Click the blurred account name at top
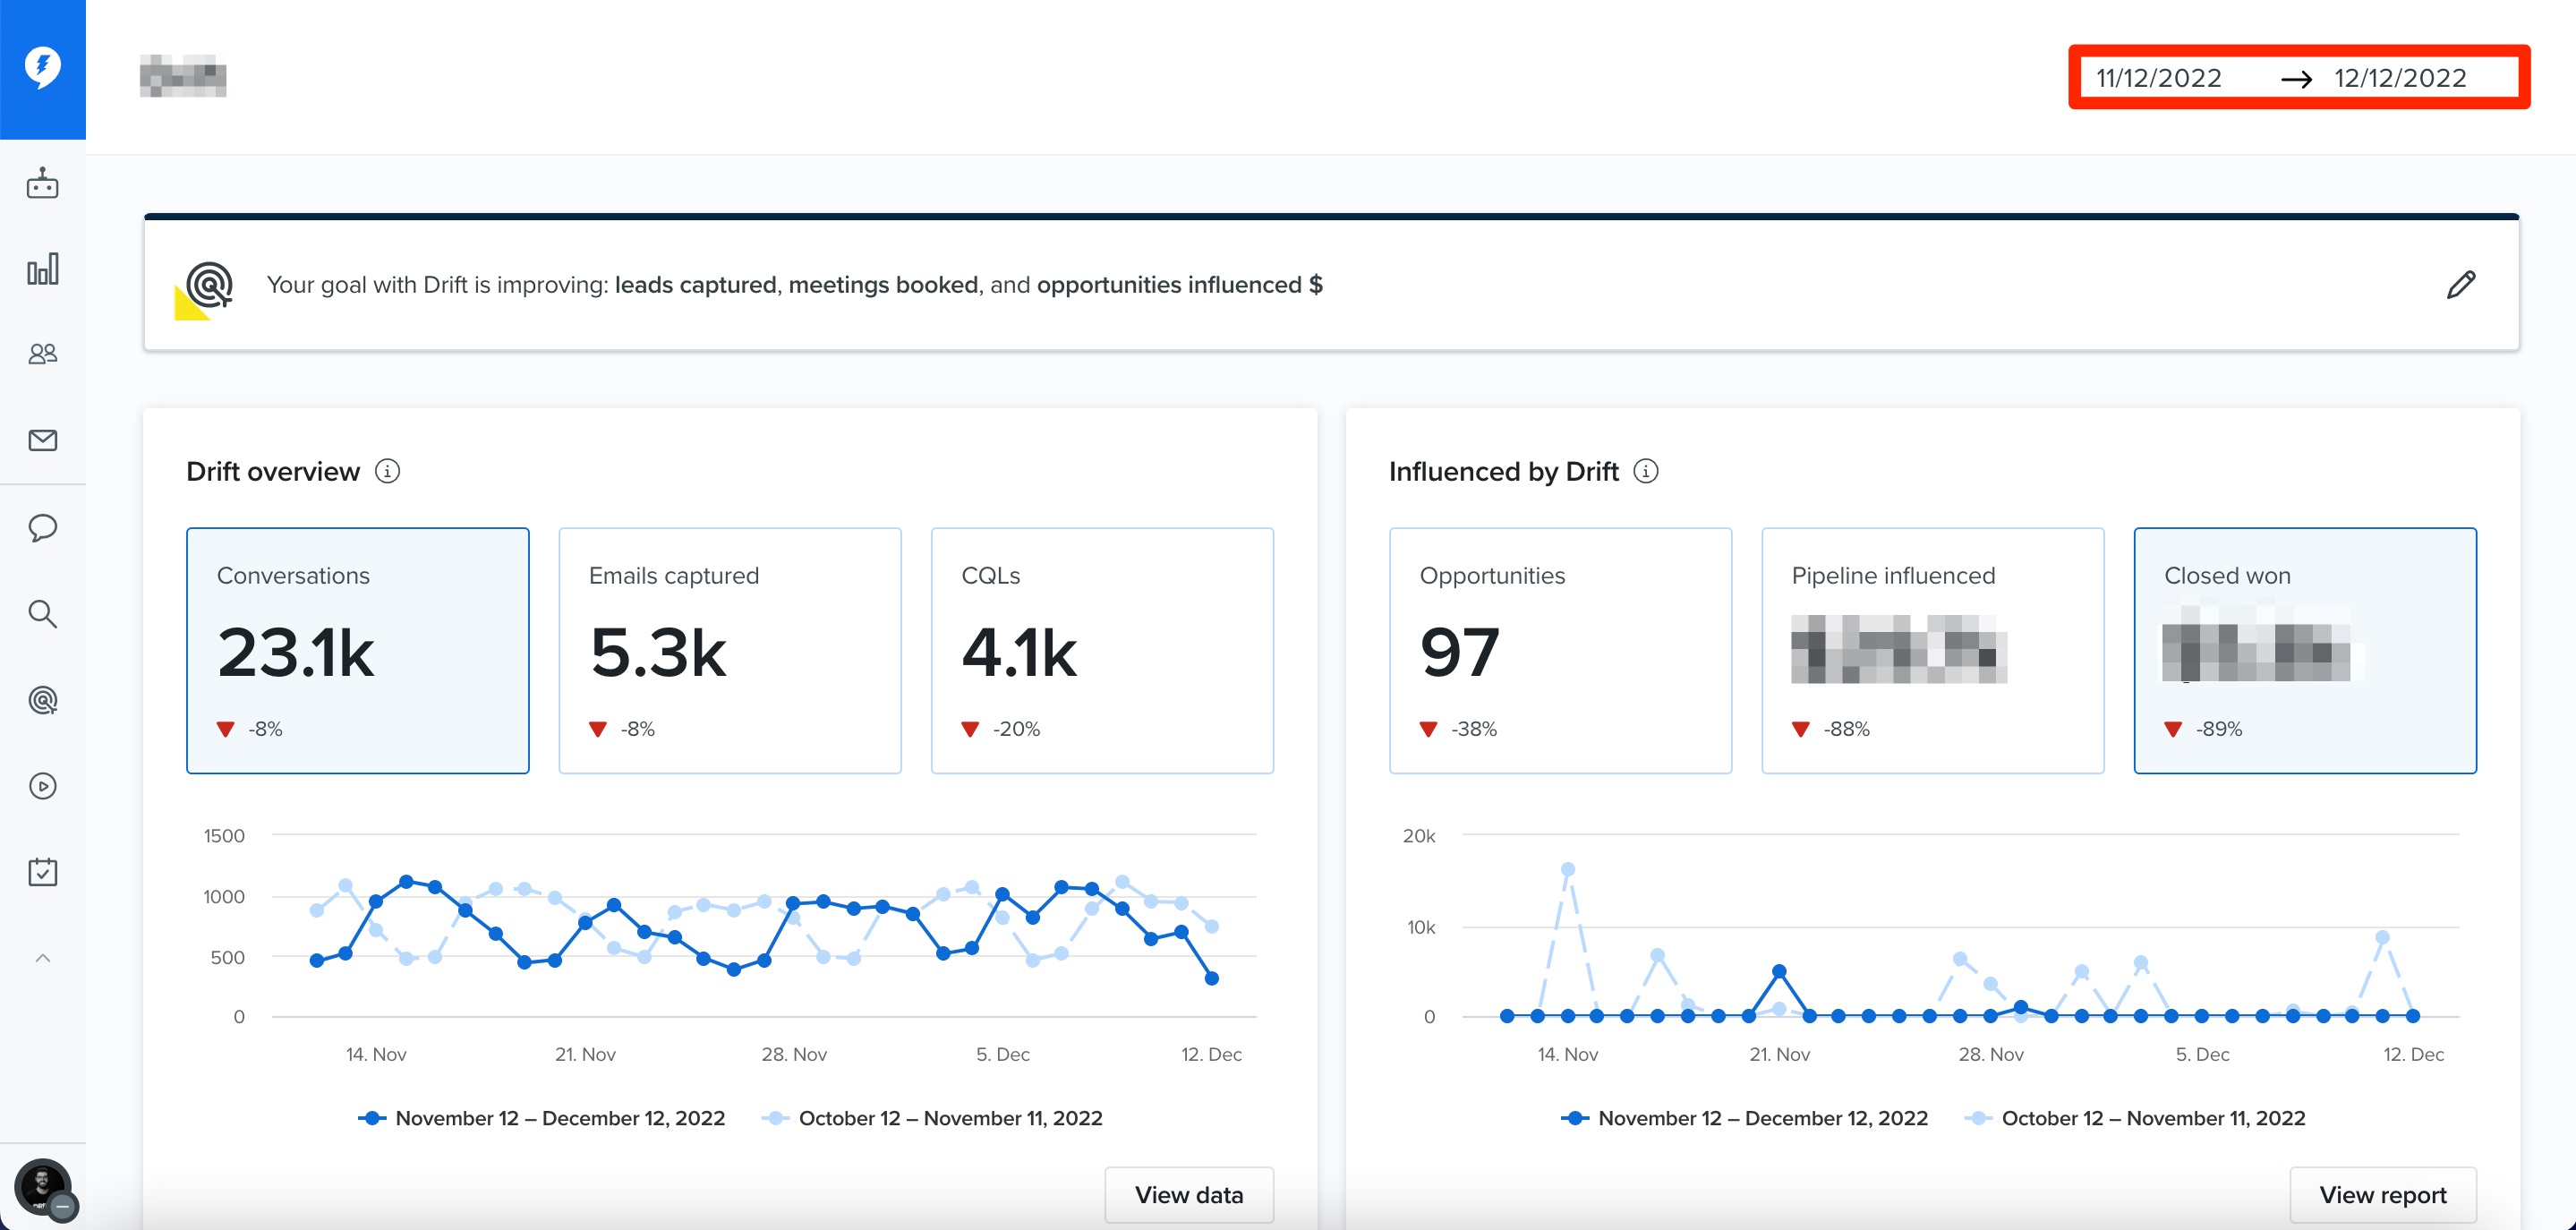 point(183,76)
